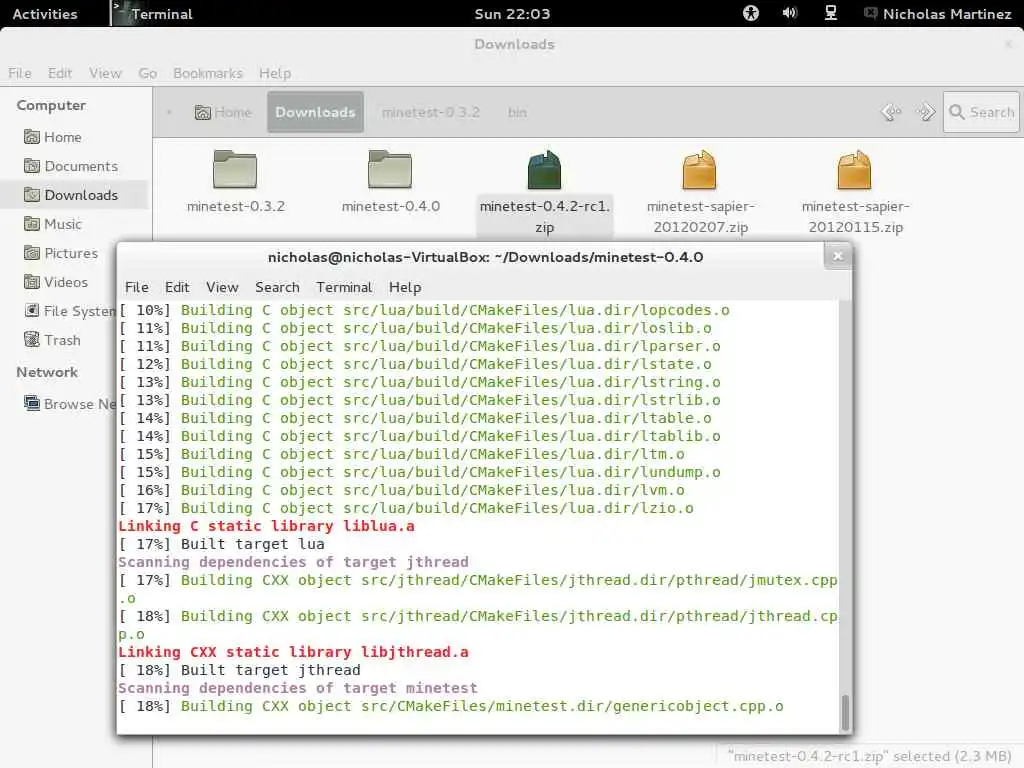Screen dimensions: 1024x768
Task: Click the Browse Network icon
Action: 31,403
